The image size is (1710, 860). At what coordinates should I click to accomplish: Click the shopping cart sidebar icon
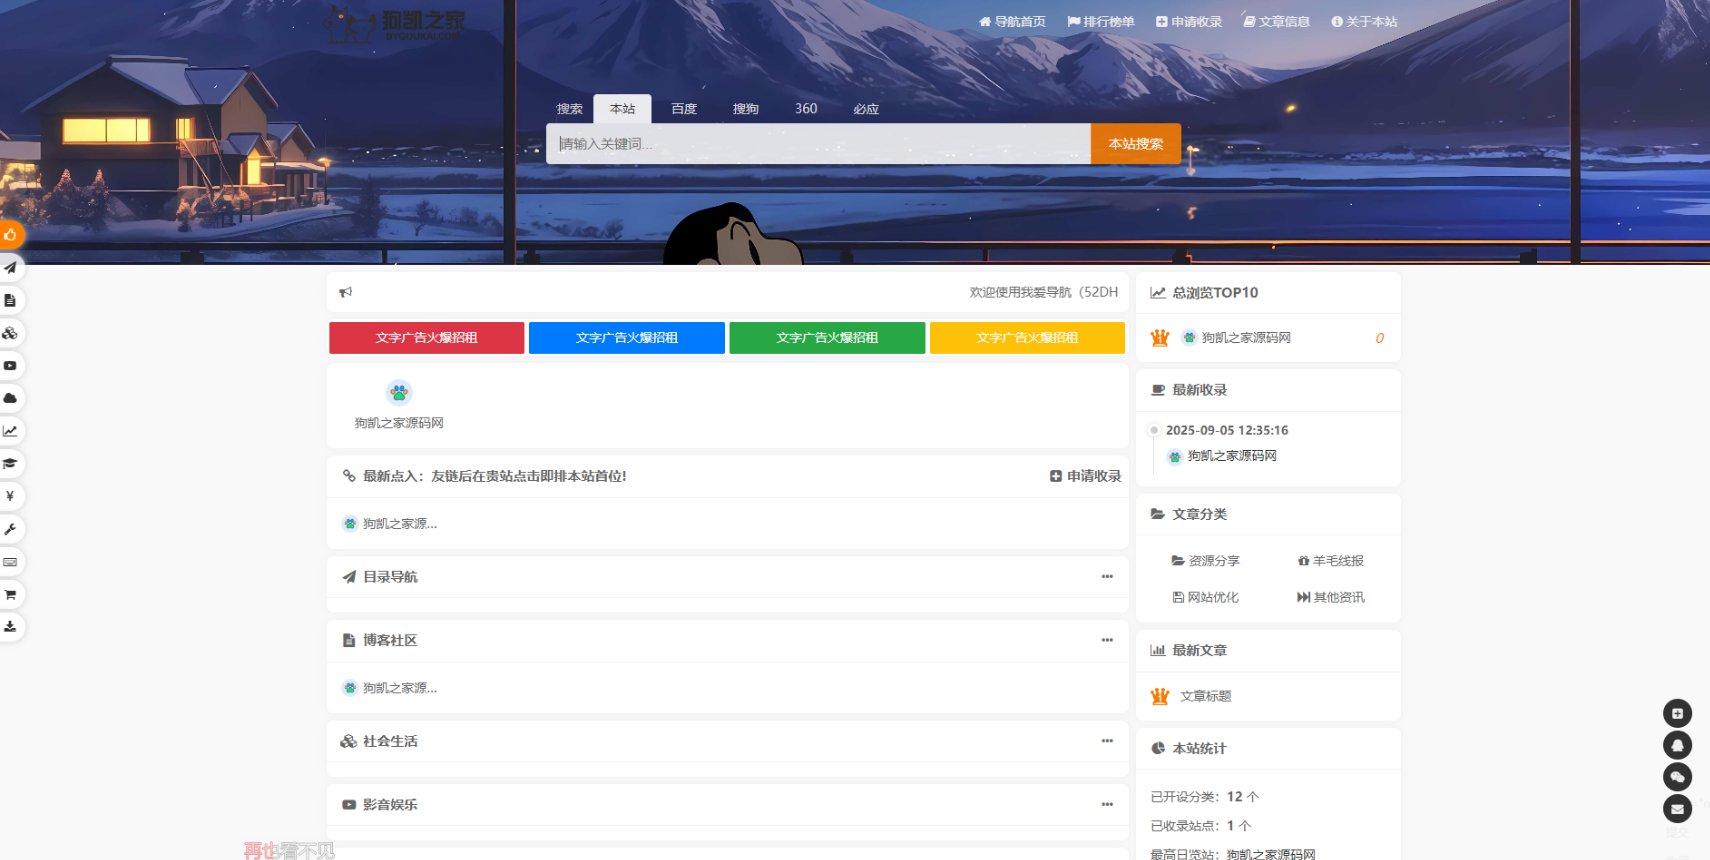10,595
